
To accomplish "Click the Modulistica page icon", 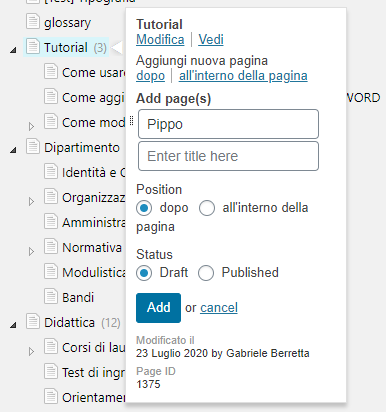I will (51, 271).
